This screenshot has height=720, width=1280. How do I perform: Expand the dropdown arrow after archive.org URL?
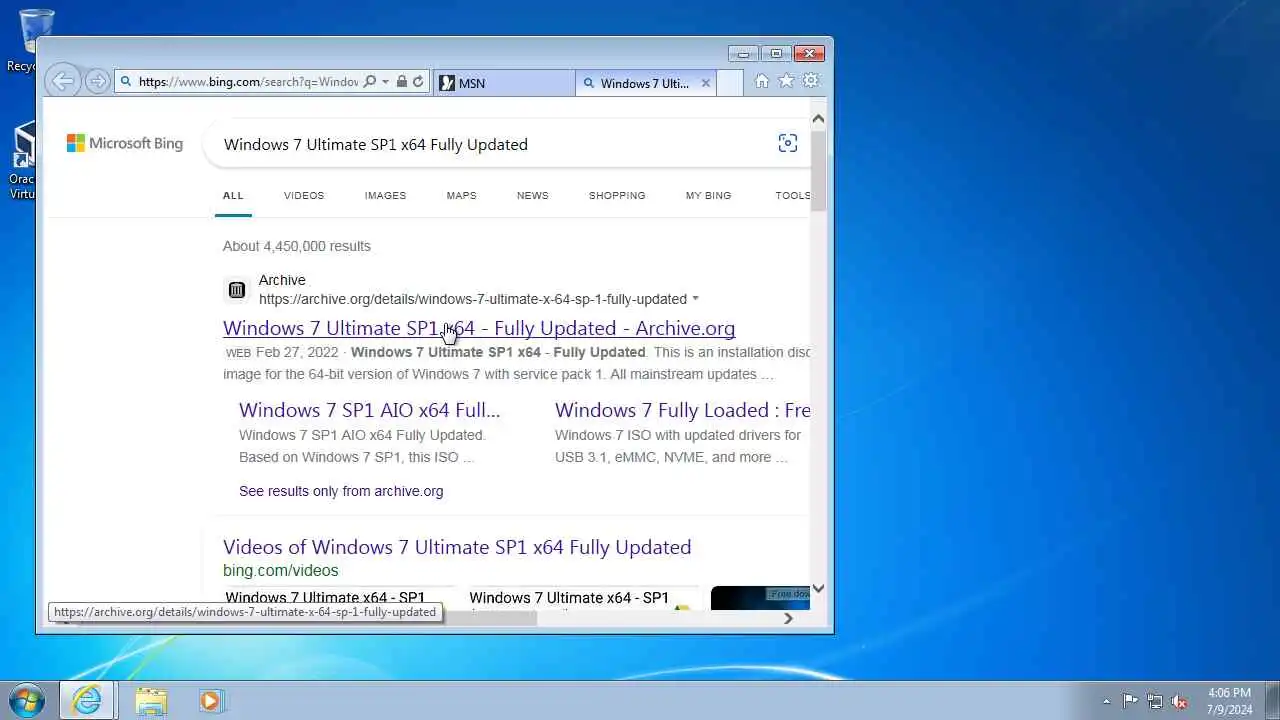pyautogui.click(x=695, y=299)
